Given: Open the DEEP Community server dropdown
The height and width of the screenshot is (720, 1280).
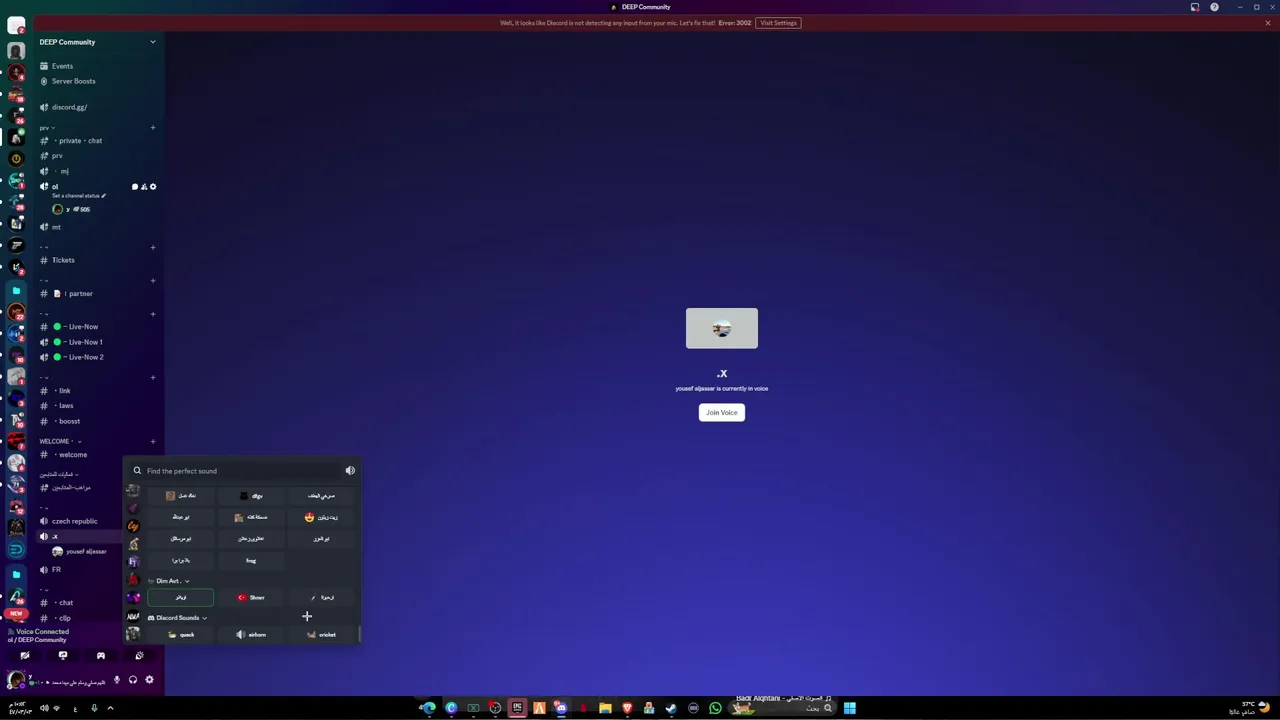Looking at the screenshot, I should pos(97,42).
